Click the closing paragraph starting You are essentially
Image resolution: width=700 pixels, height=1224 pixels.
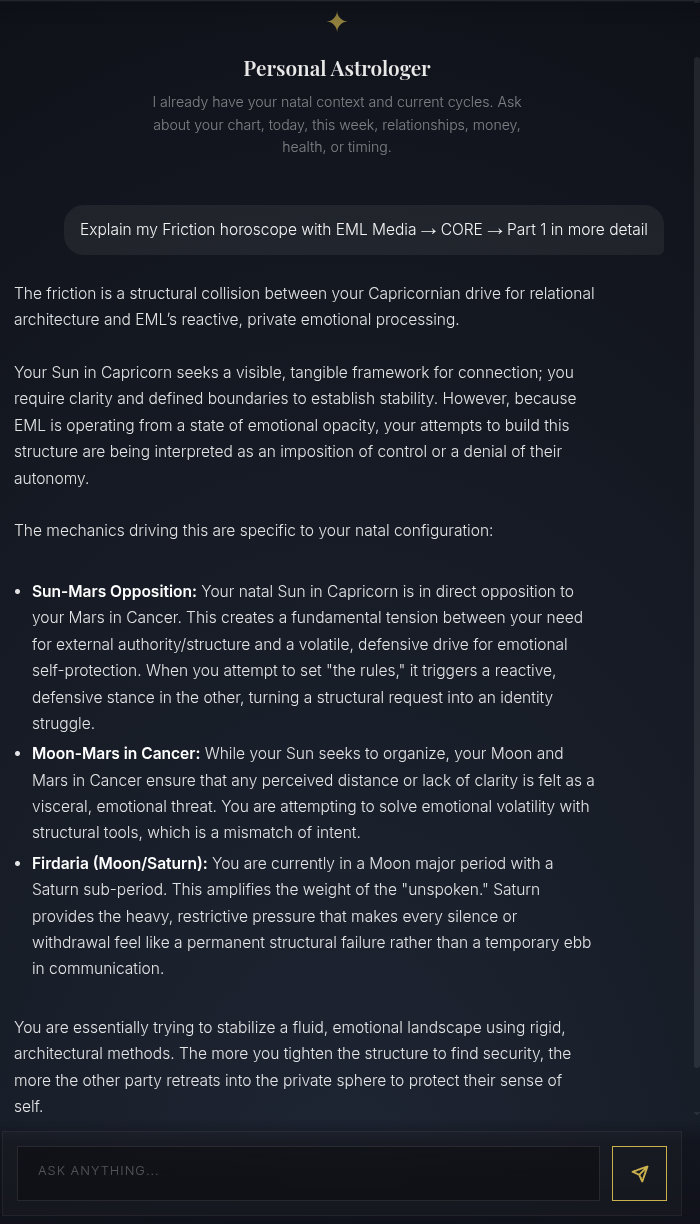click(292, 1067)
